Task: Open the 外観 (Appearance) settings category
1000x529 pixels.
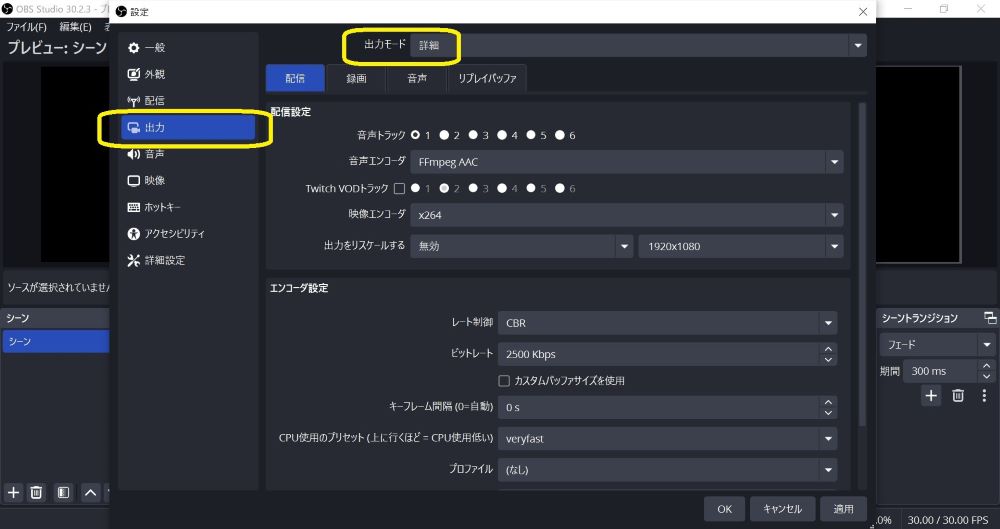Action: pyautogui.click(x=188, y=74)
